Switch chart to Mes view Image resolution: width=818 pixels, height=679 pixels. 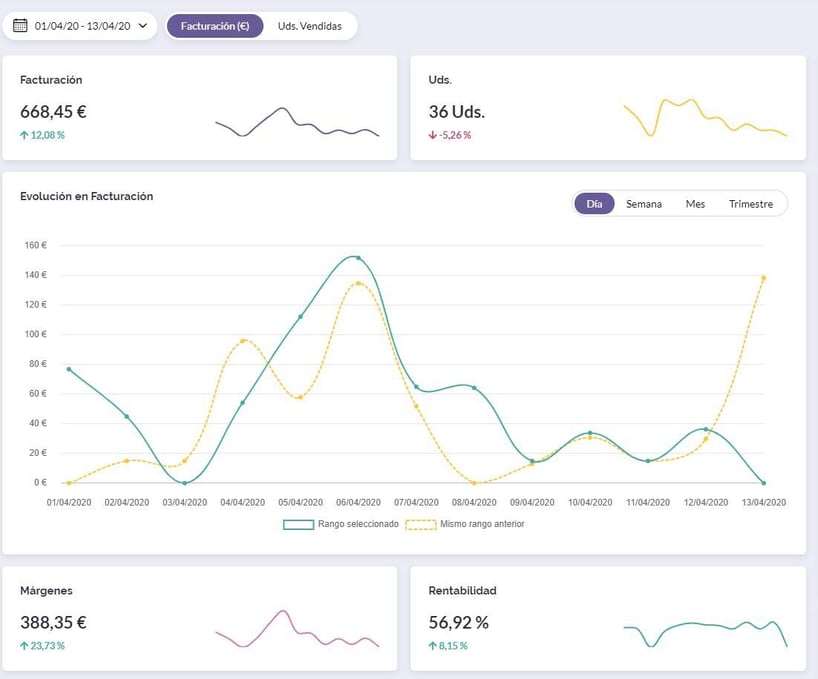coord(695,204)
